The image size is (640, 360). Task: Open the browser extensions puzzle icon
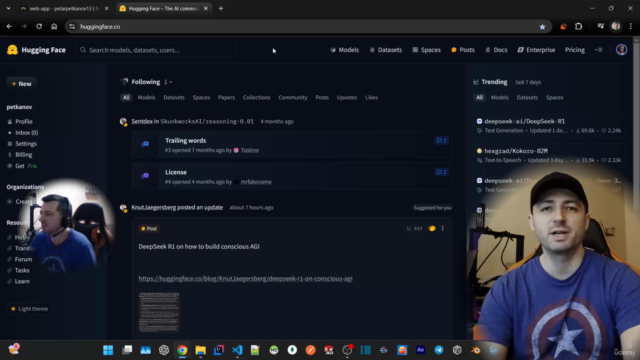[578, 27]
